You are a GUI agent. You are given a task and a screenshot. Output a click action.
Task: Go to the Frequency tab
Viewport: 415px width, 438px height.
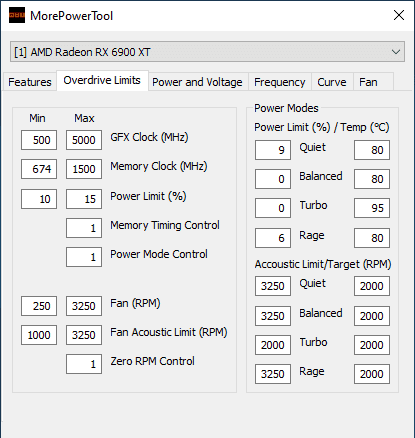click(x=280, y=82)
